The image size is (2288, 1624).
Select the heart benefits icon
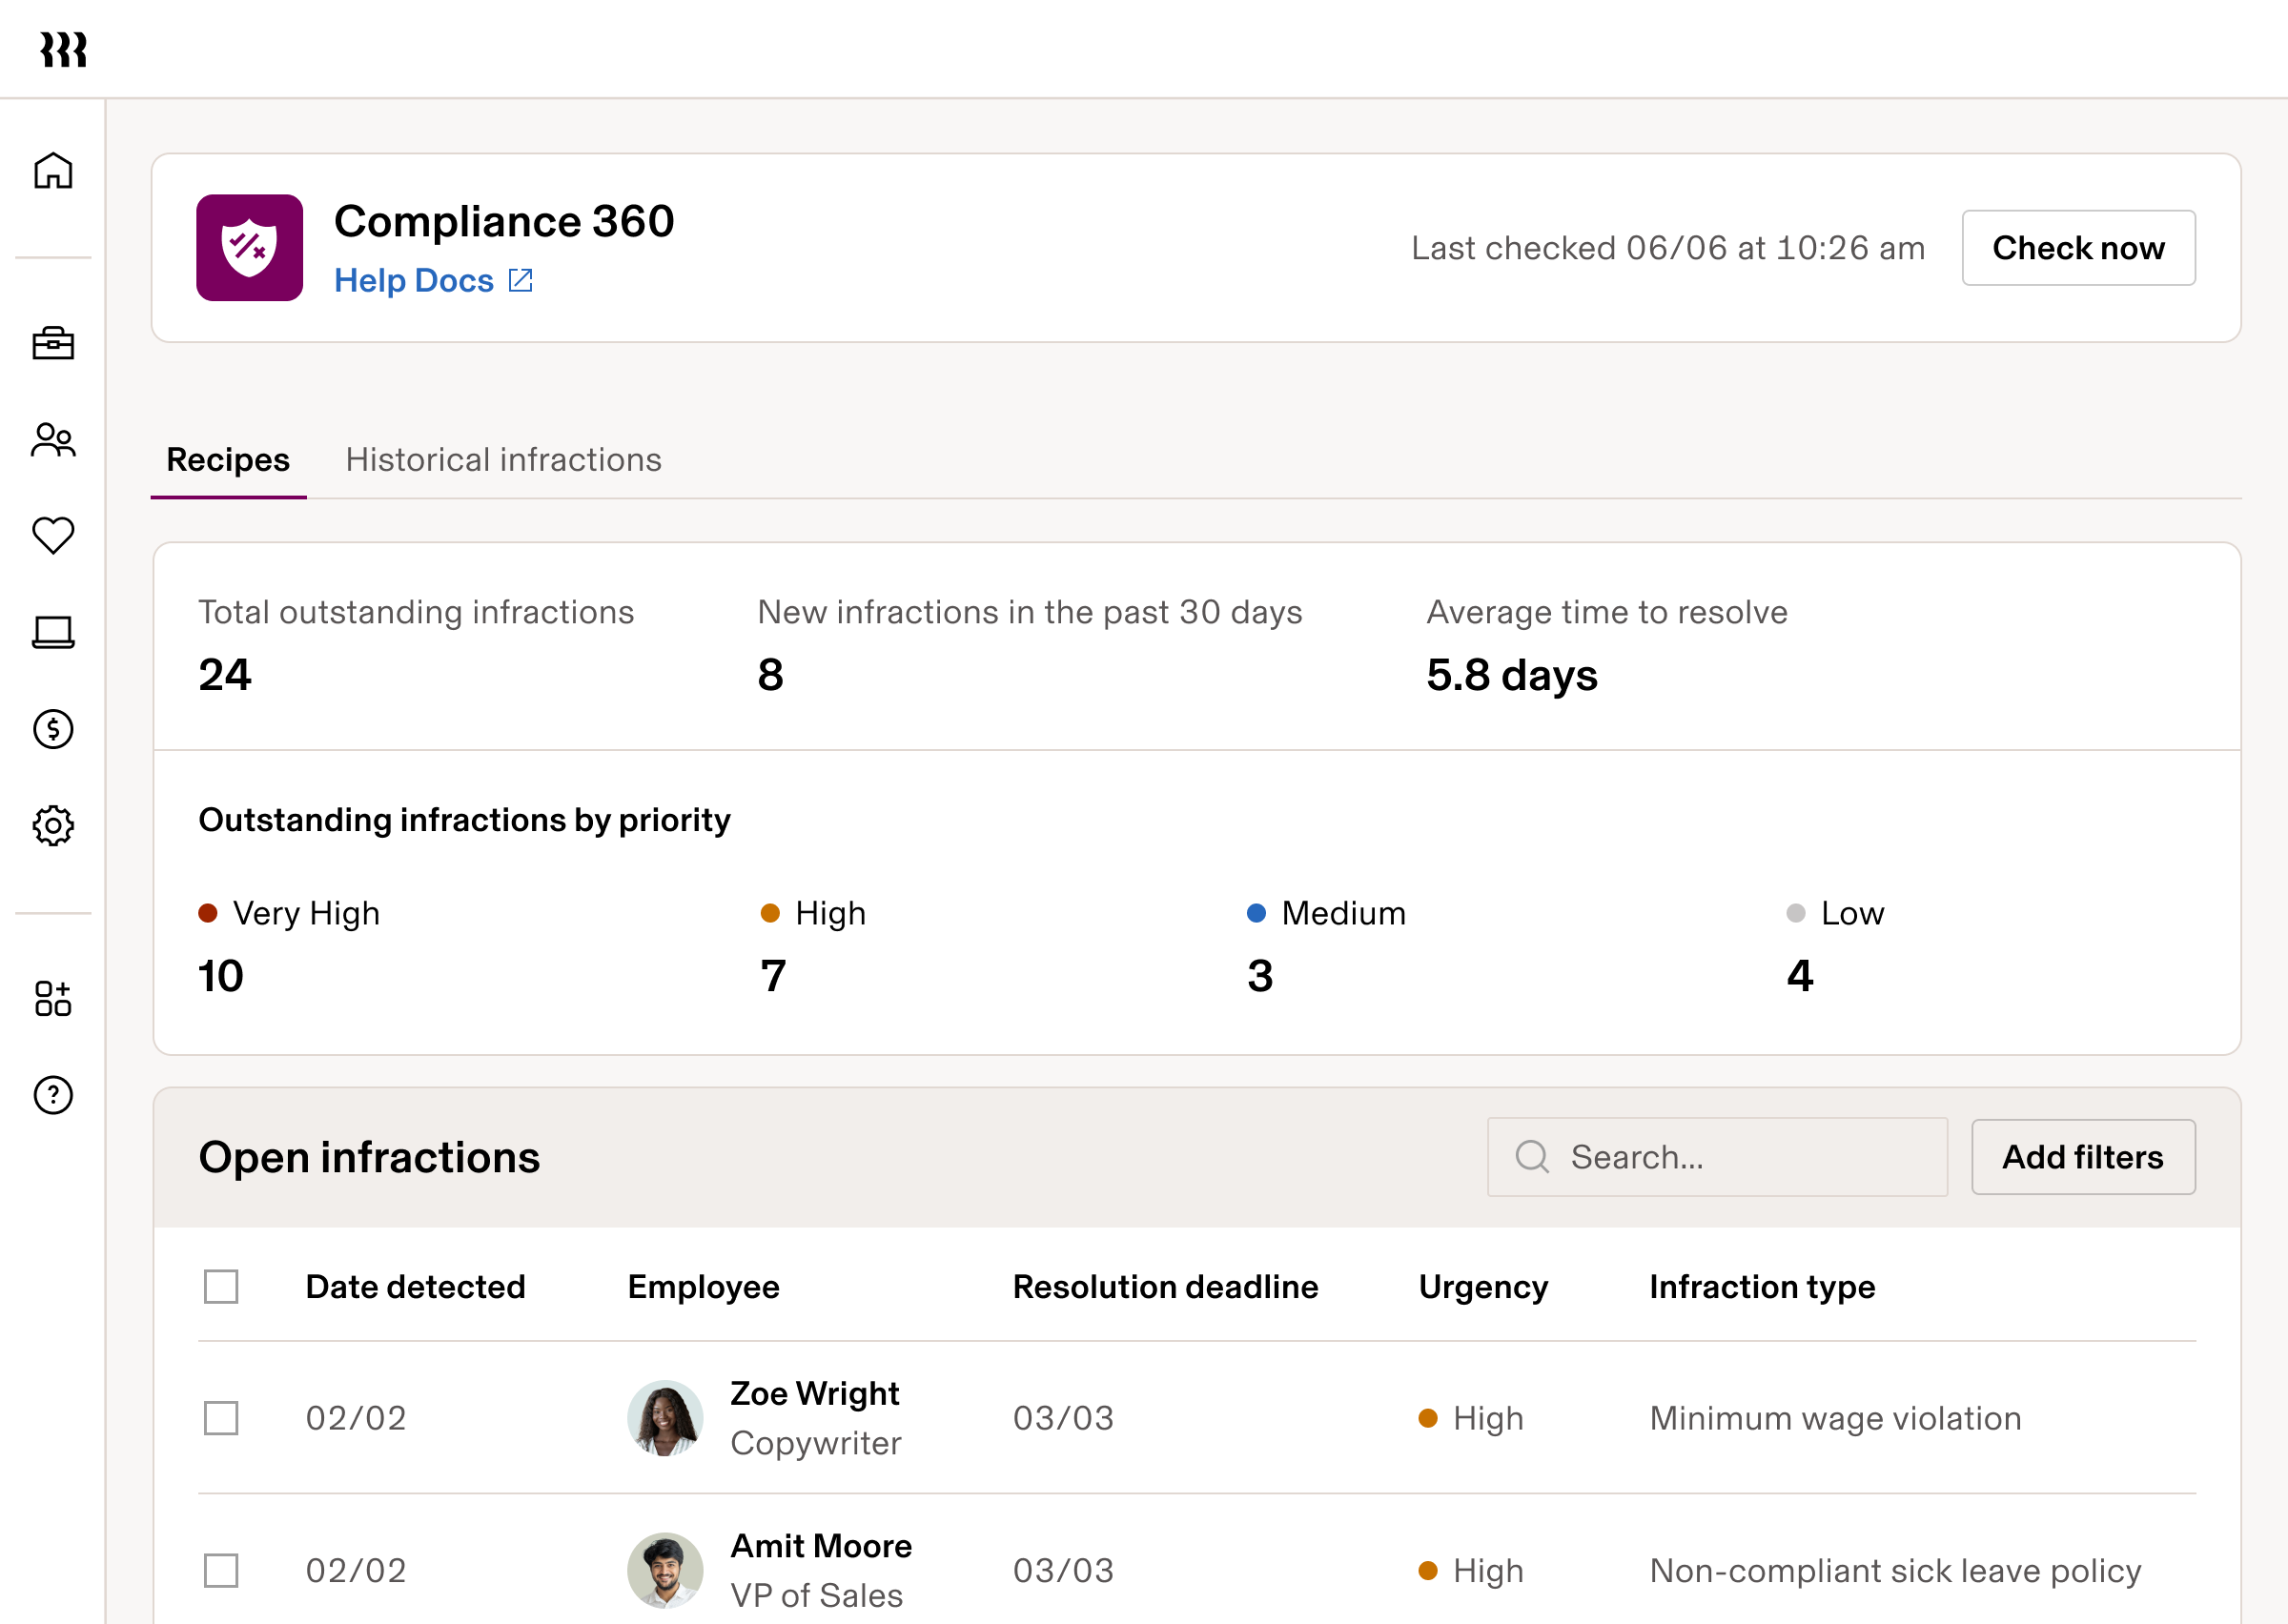click(x=53, y=535)
